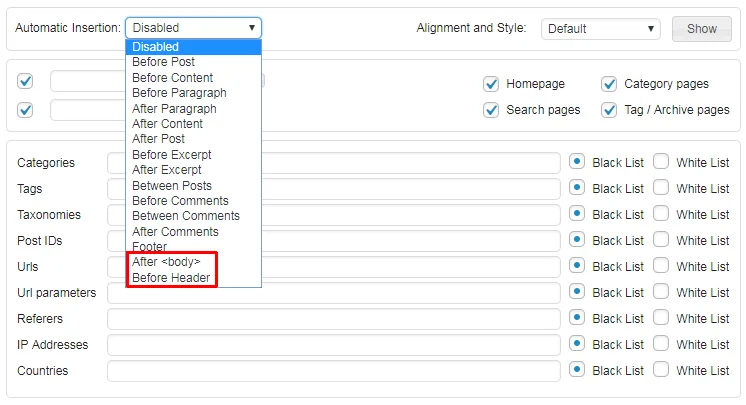Expand the Alignment and Style dropdown

pyautogui.click(x=601, y=28)
